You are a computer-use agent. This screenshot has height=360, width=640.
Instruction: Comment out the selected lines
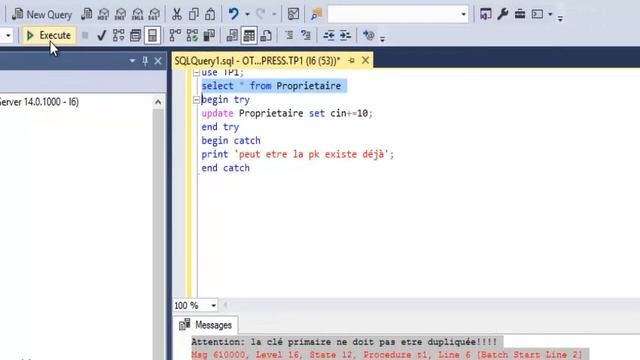tap(289, 36)
